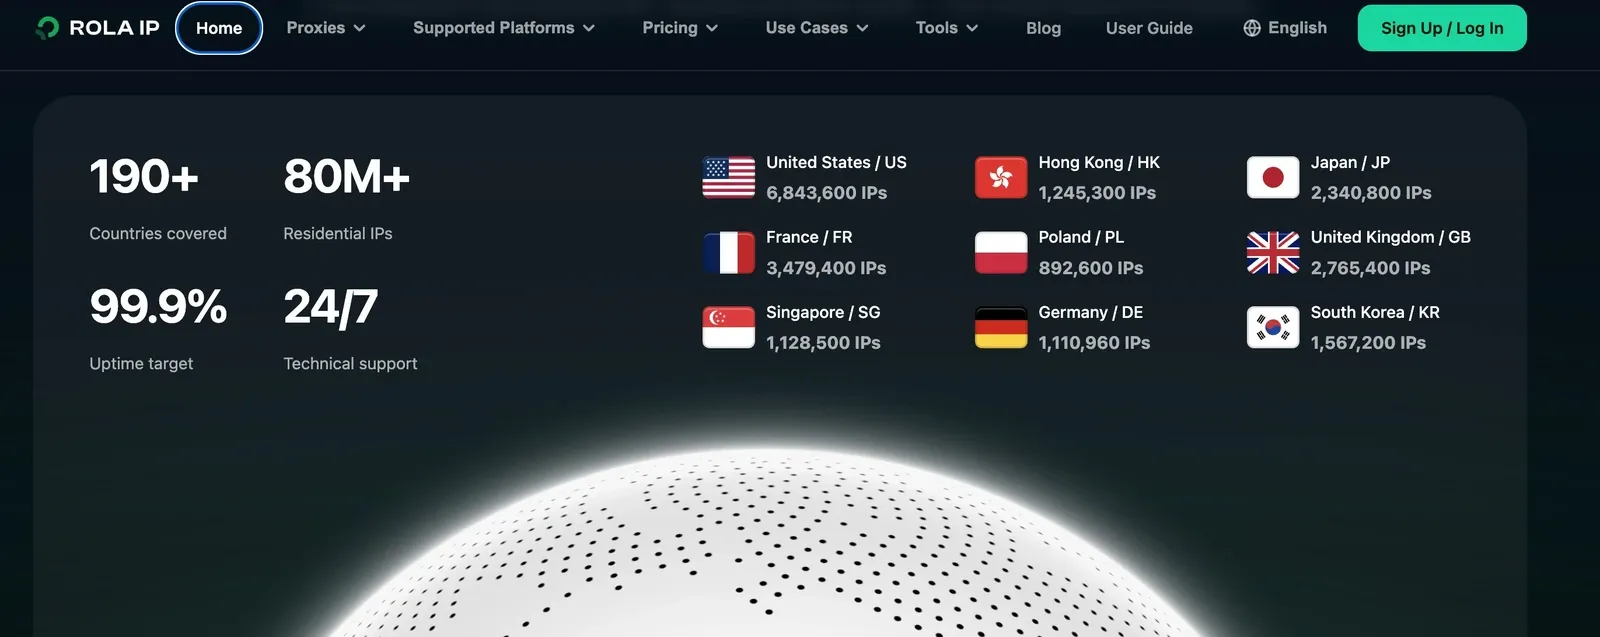1600x637 pixels.
Task: Click the Residential IPs caption
Action: click(338, 233)
